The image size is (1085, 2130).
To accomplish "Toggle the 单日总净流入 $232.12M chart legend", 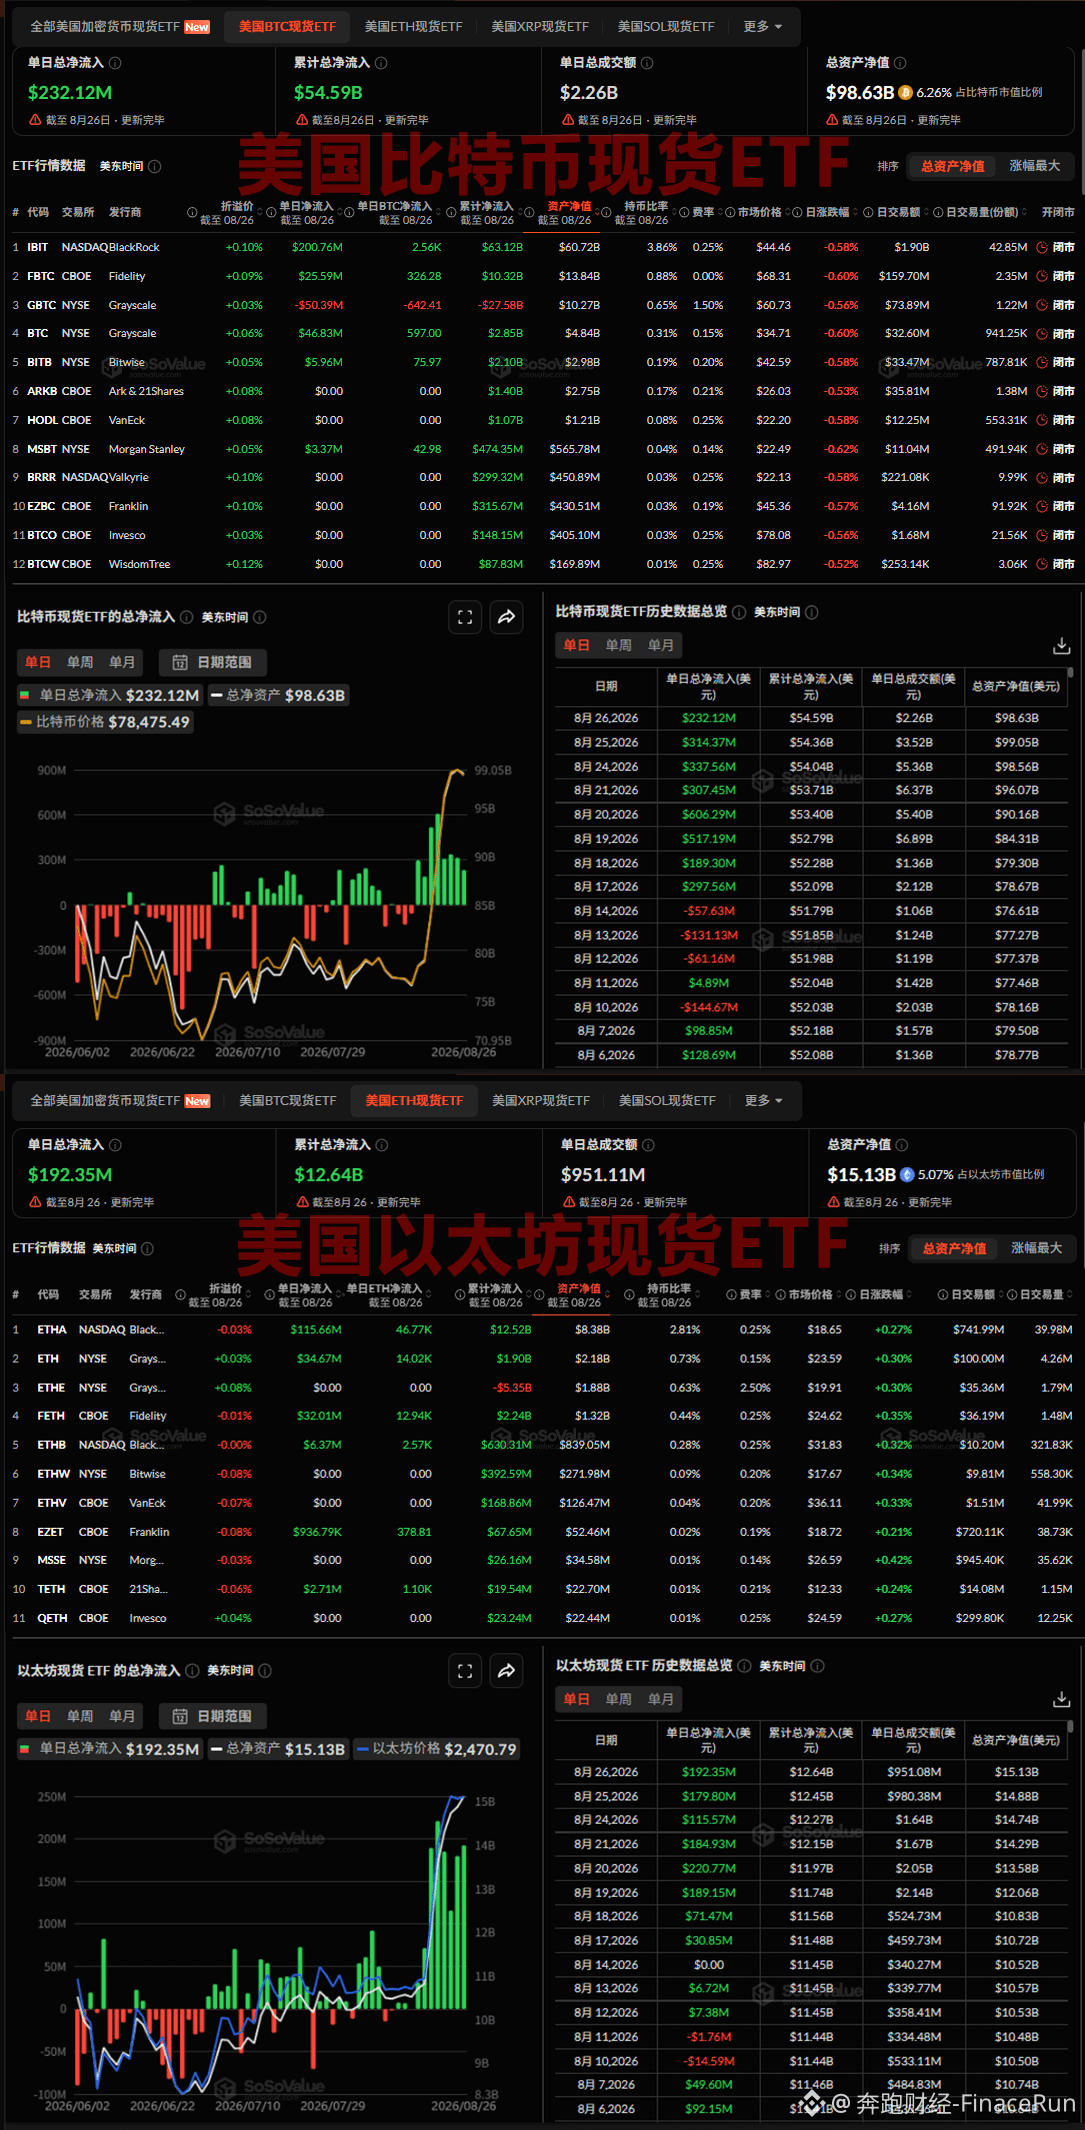I will pyautogui.click(x=110, y=695).
